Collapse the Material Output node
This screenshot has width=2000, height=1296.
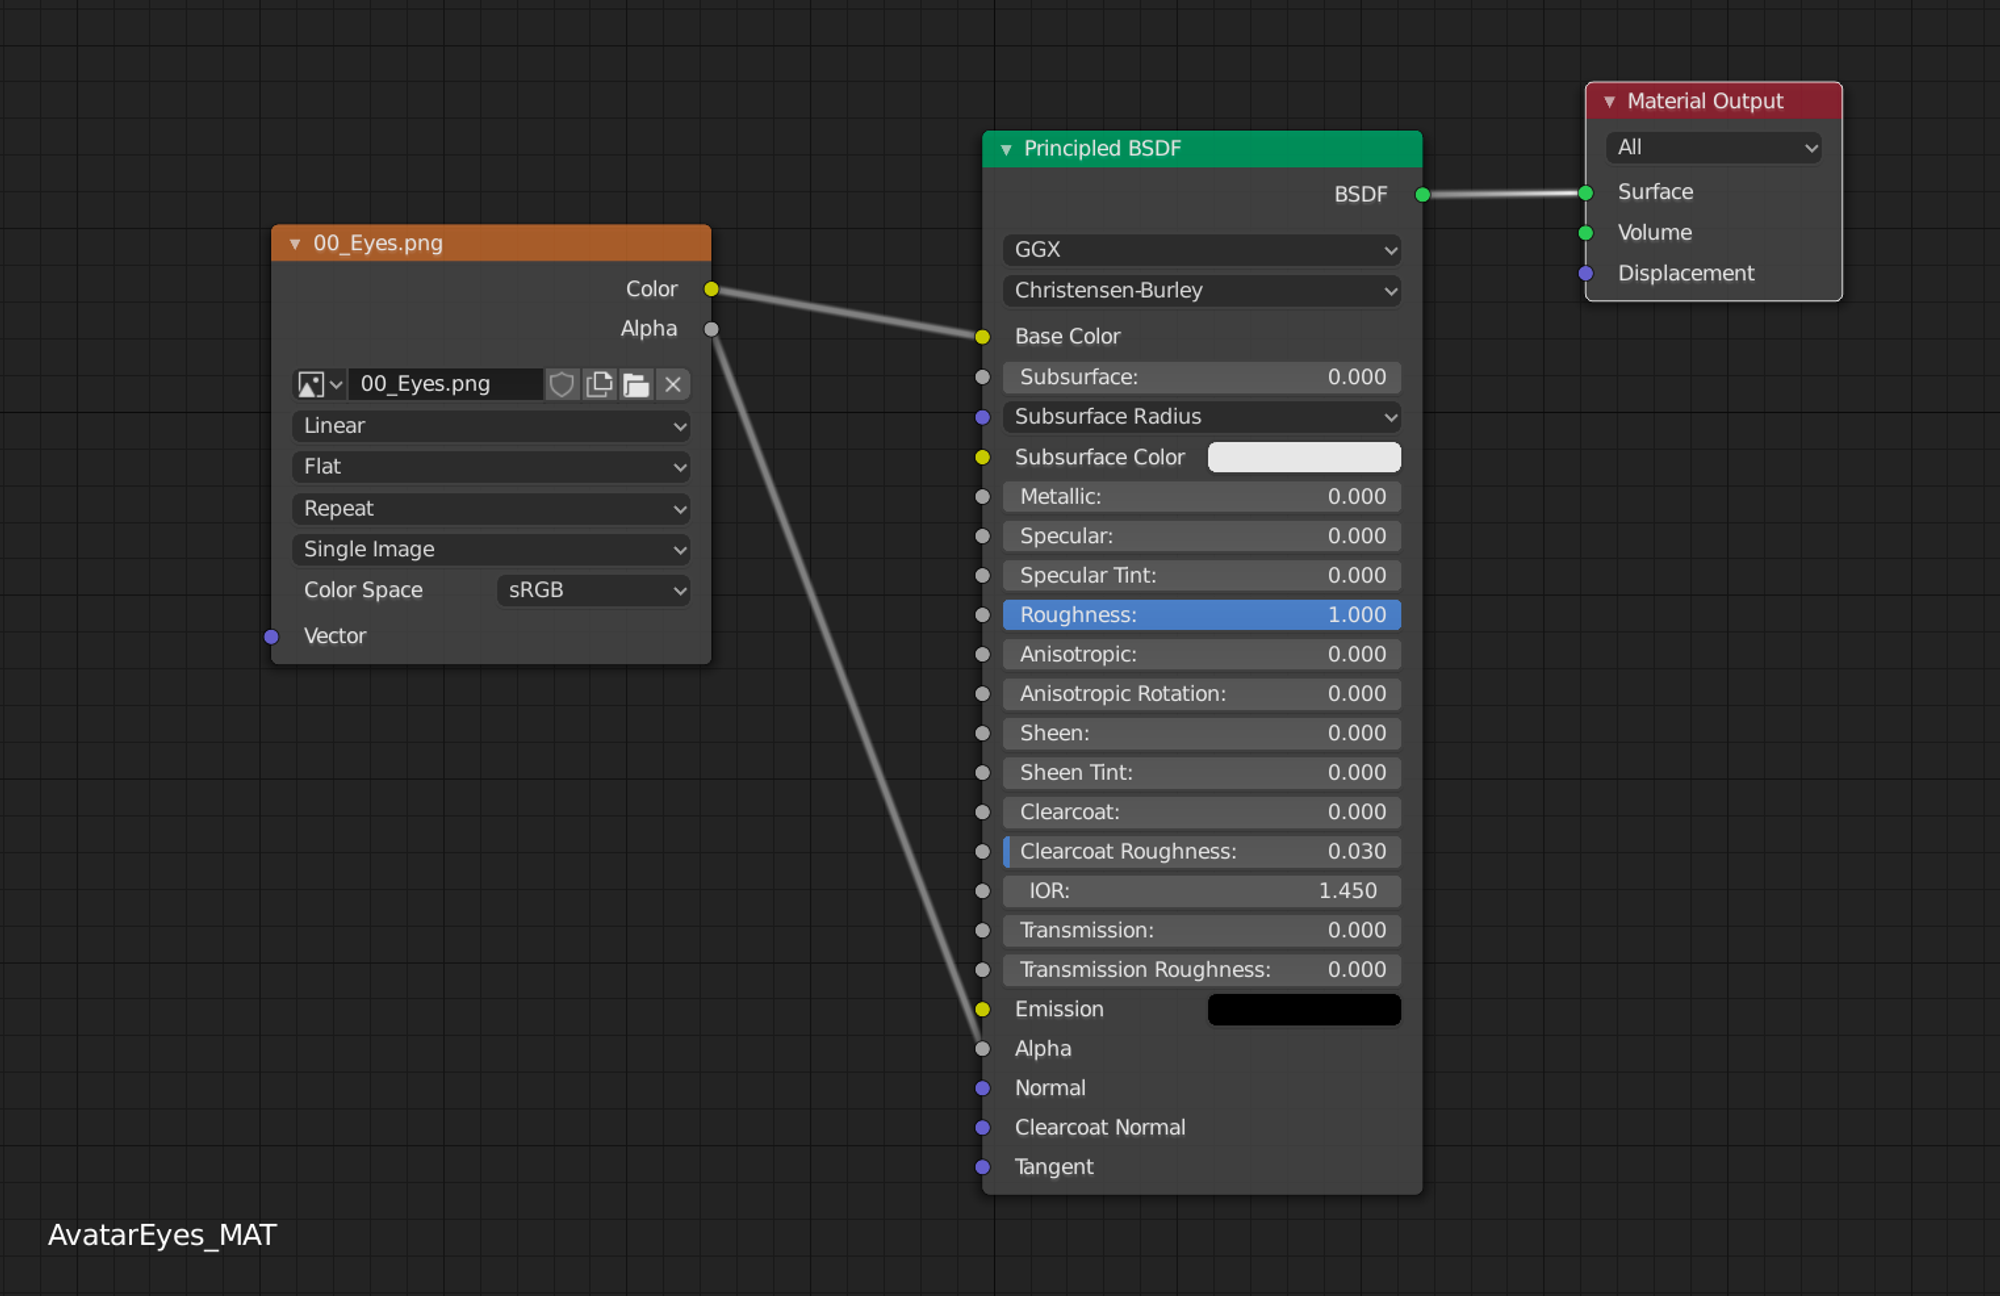1609,102
